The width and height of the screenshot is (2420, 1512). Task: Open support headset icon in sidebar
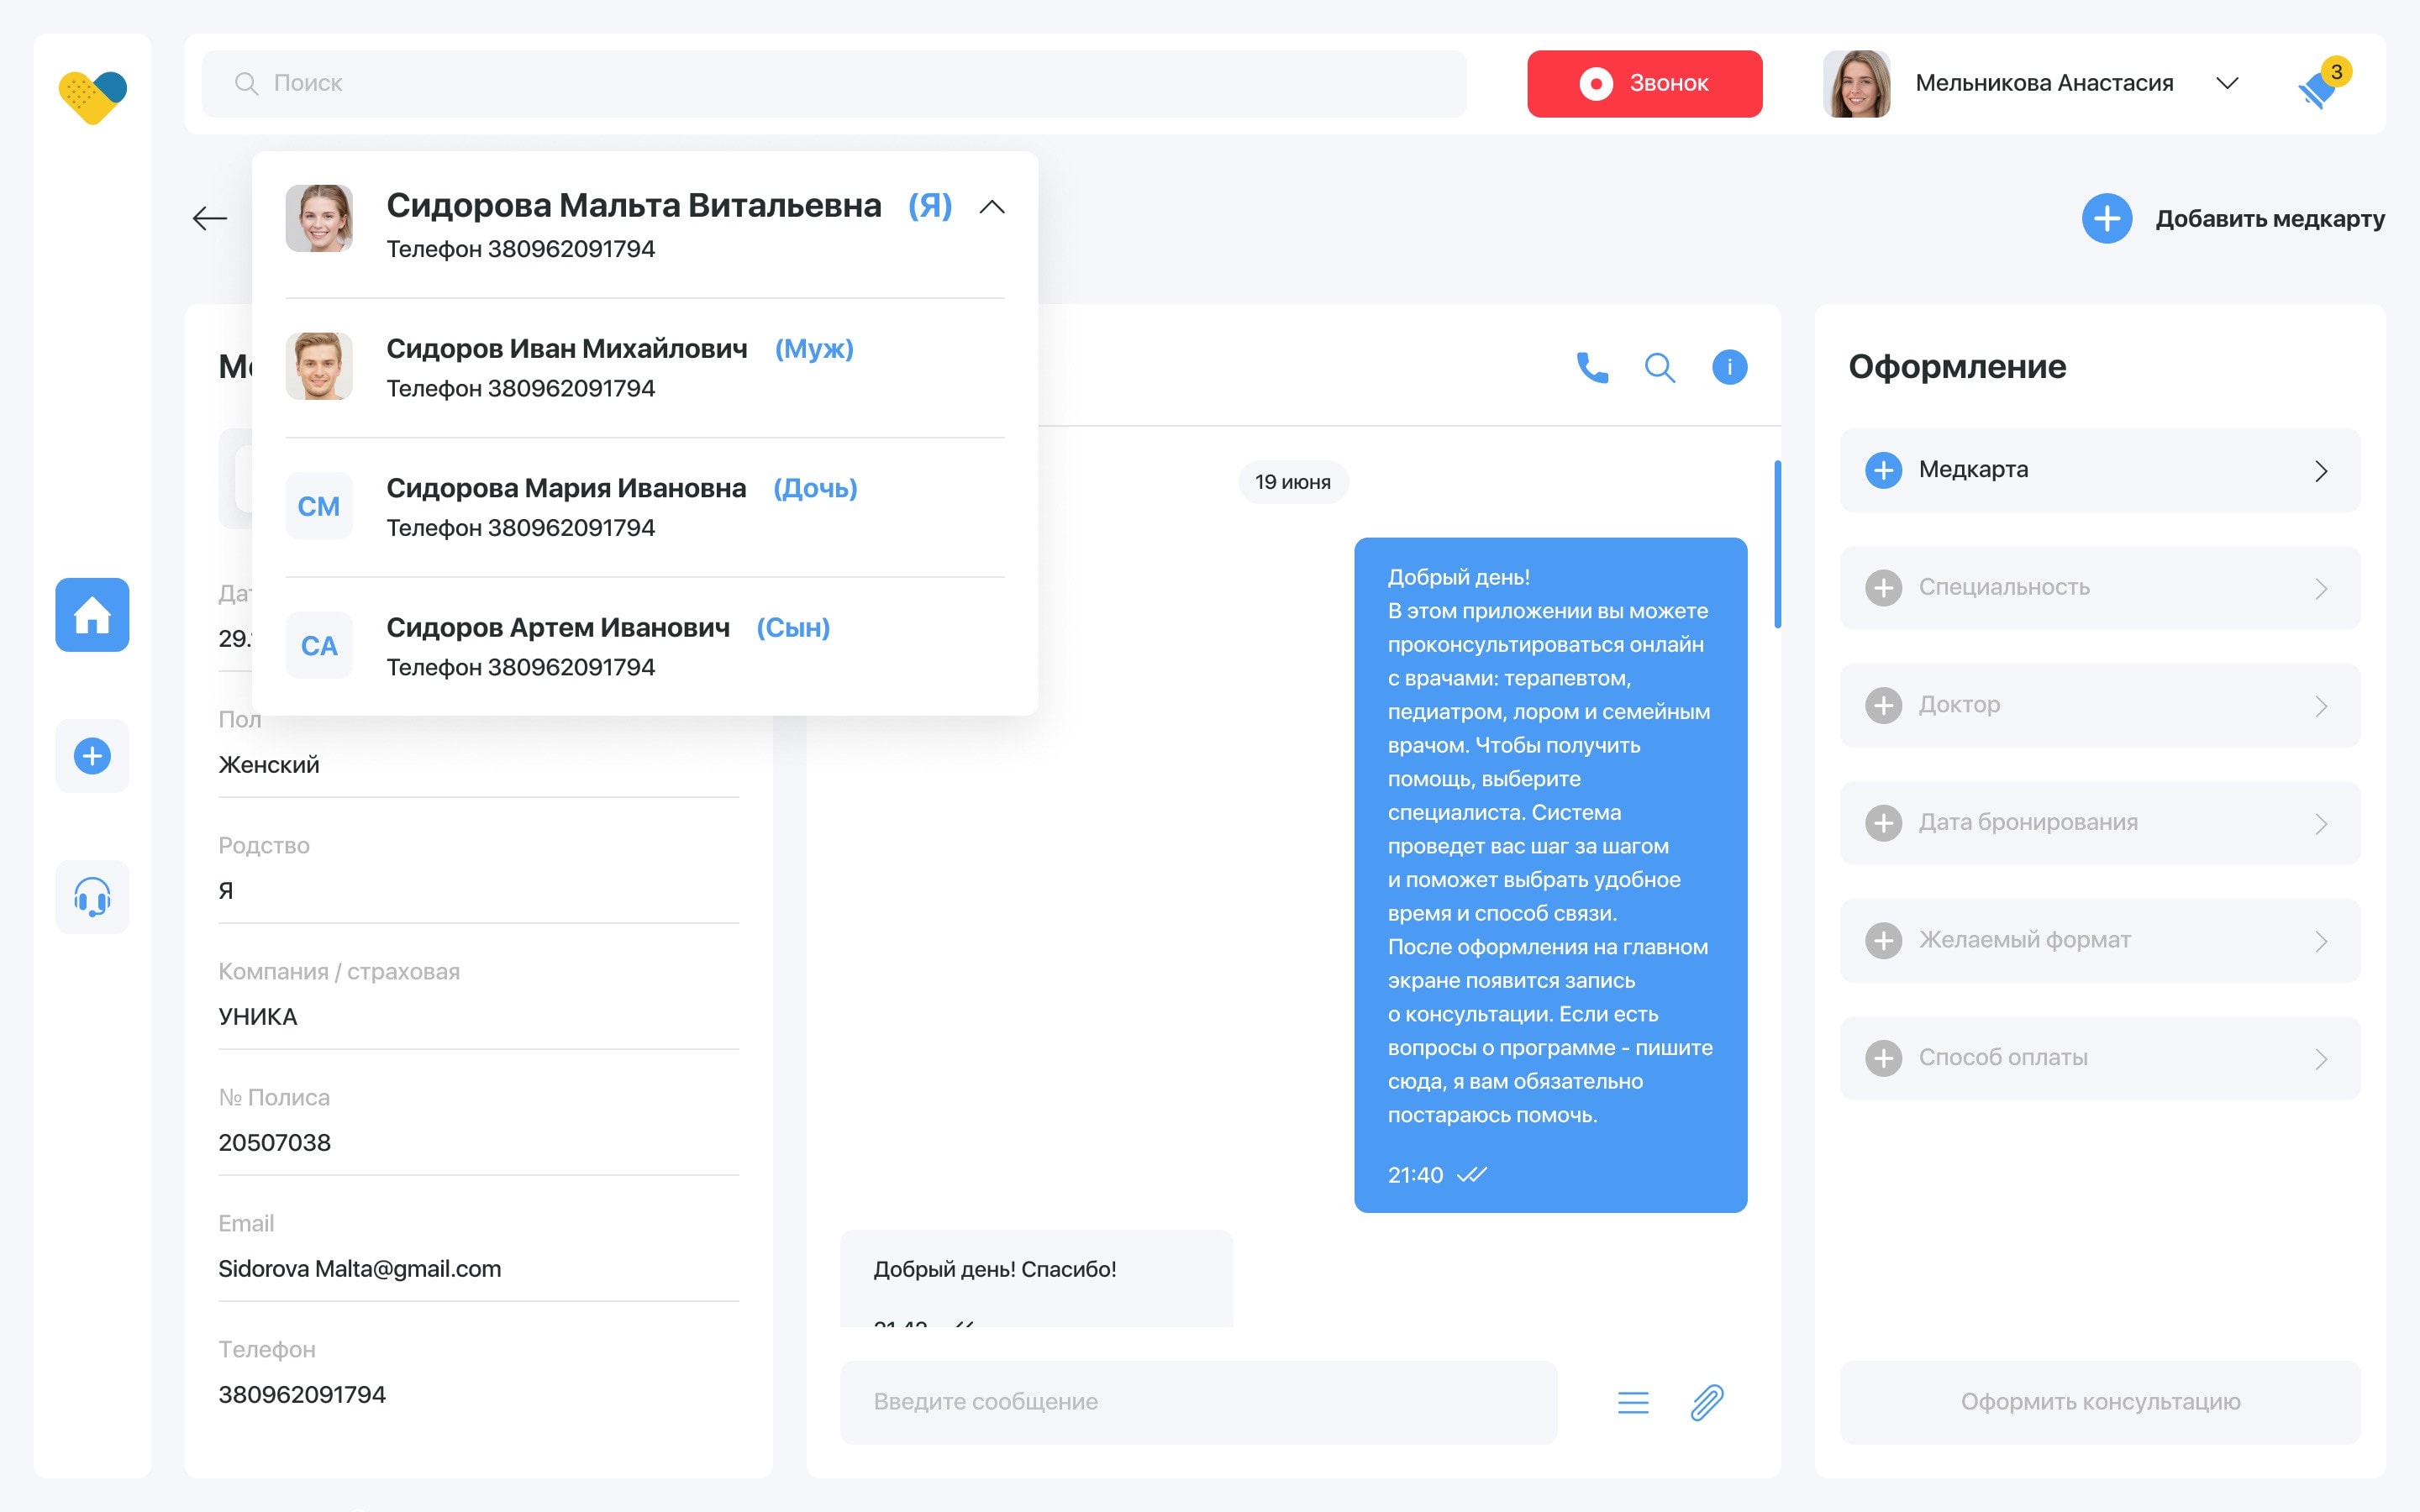(x=92, y=897)
